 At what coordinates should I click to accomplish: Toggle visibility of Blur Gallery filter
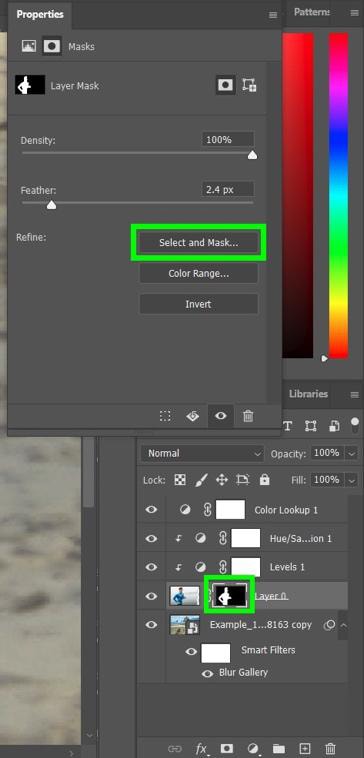pyautogui.click(x=207, y=673)
